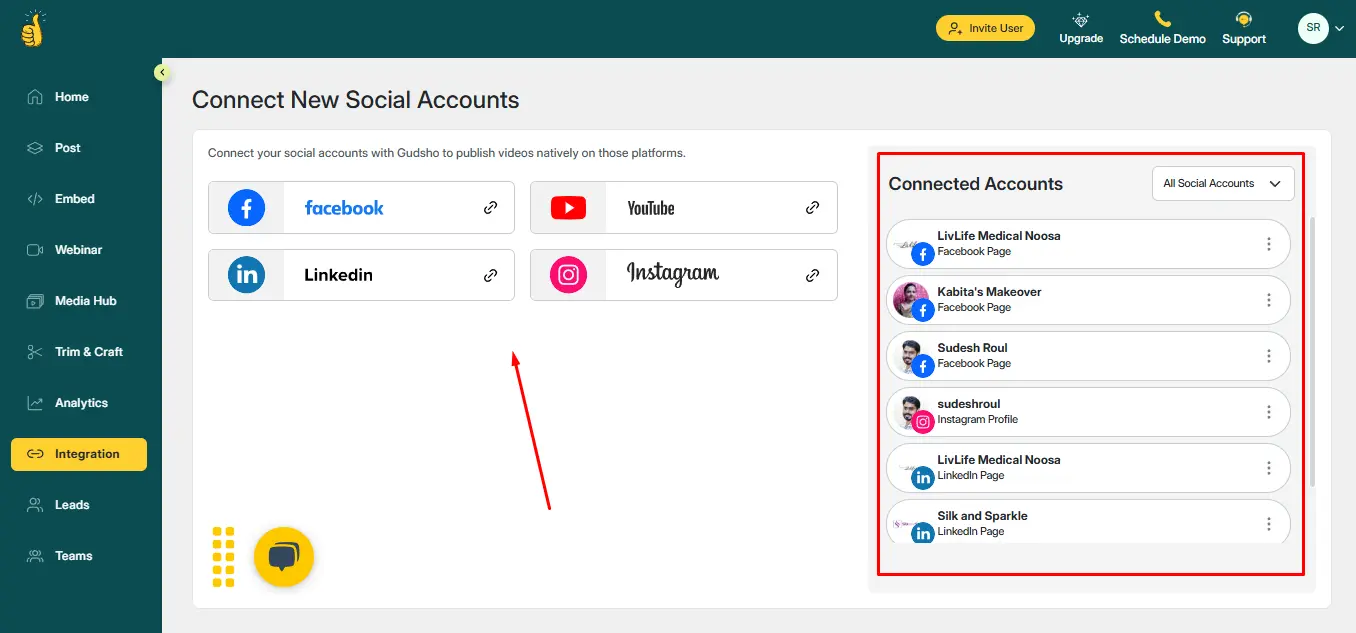Viewport: 1356px width, 633px height.
Task: Open options menu for Kabita's Makeover
Action: tap(1269, 300)
